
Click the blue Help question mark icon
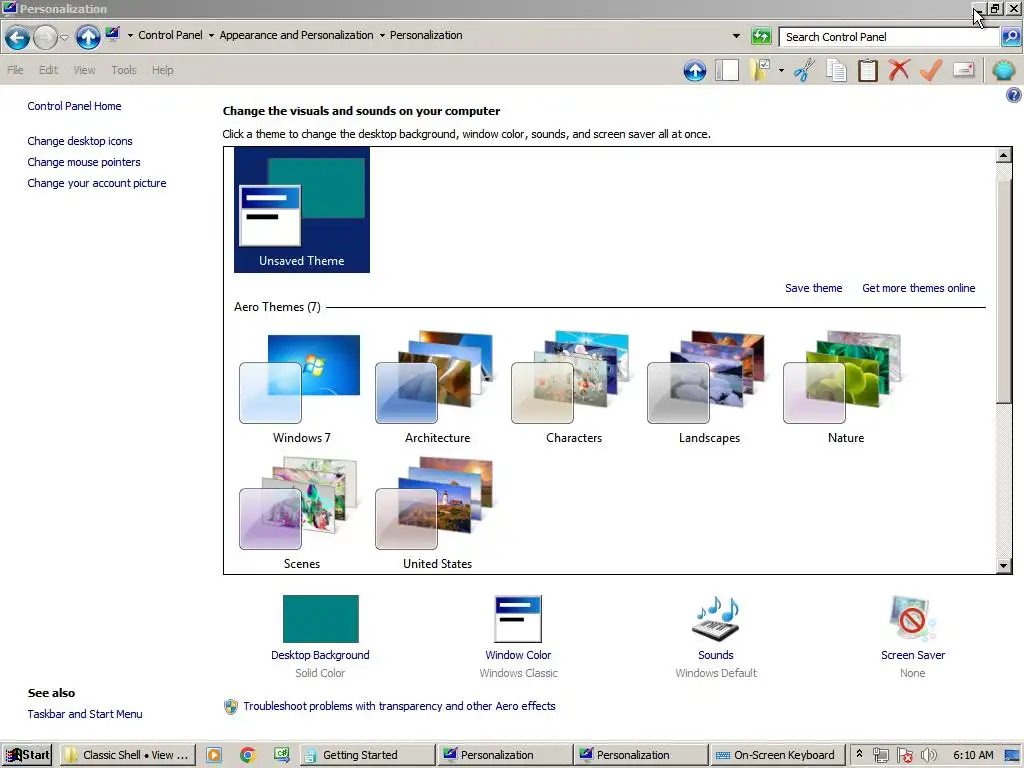click(x=1014, y=95)
